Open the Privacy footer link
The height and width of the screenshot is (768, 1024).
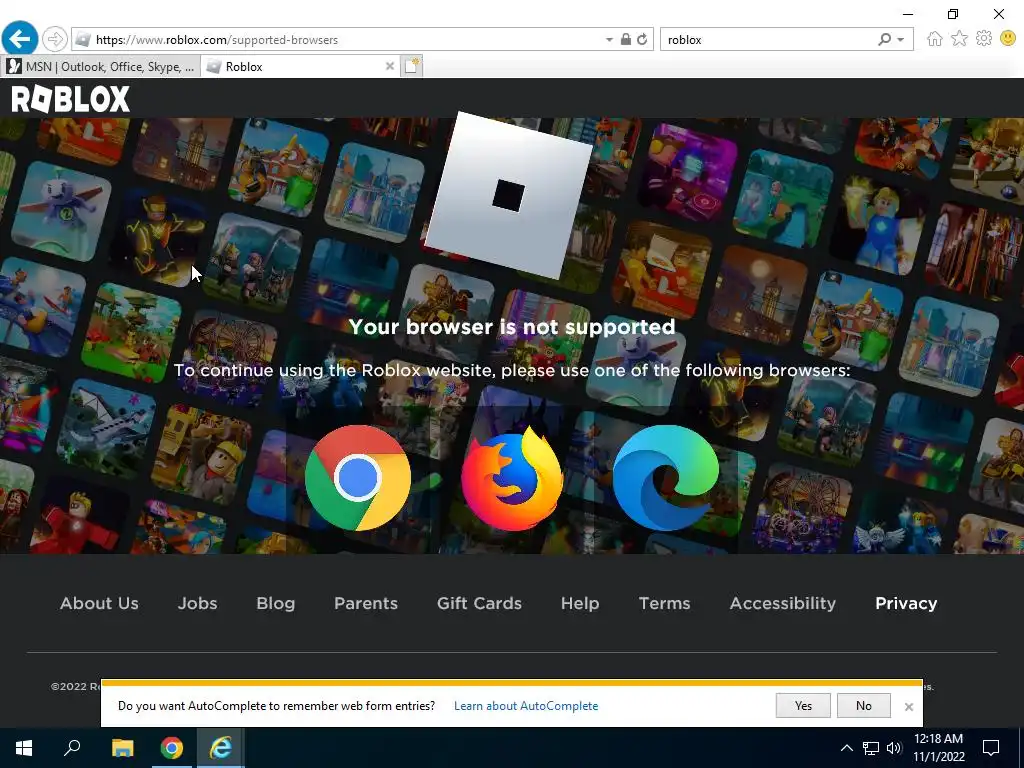pos(906,603)
